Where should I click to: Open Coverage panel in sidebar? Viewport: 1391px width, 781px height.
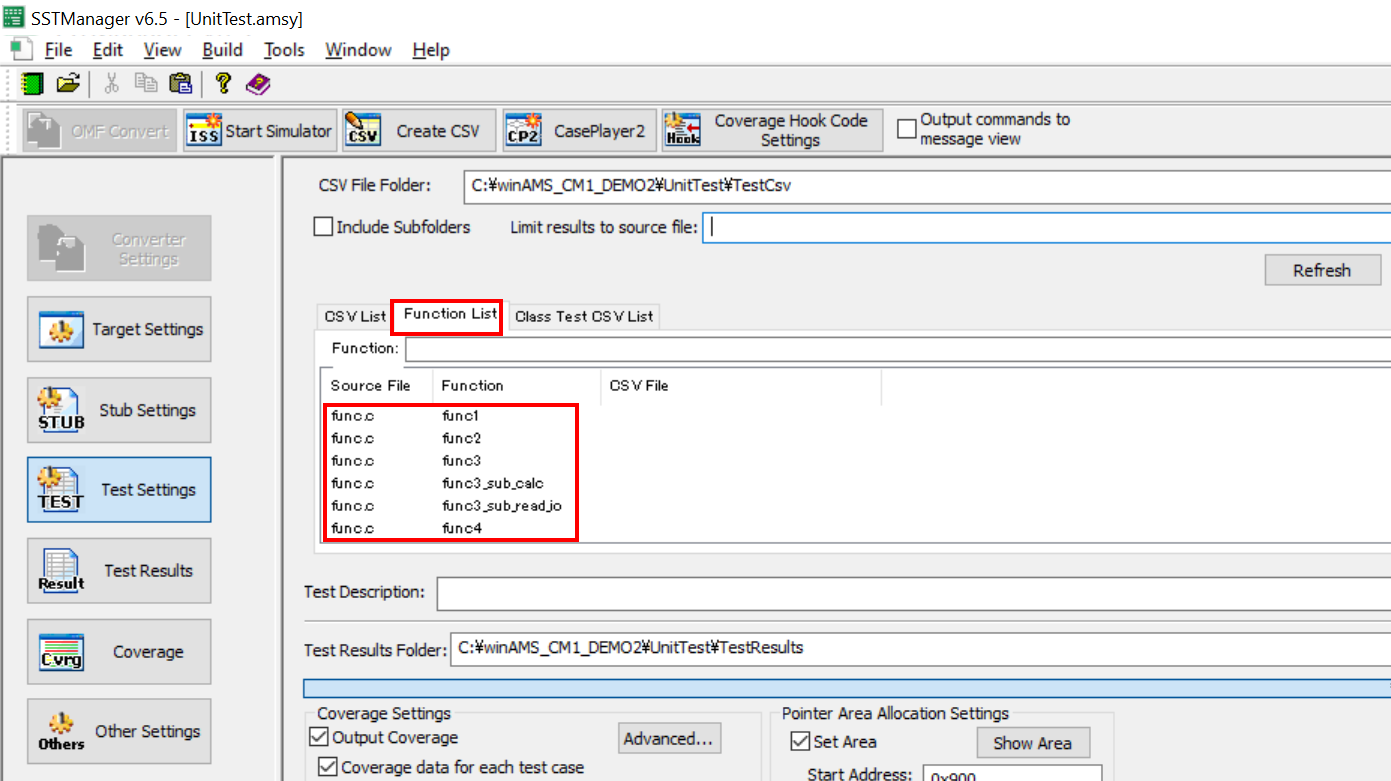pos(119,652)
